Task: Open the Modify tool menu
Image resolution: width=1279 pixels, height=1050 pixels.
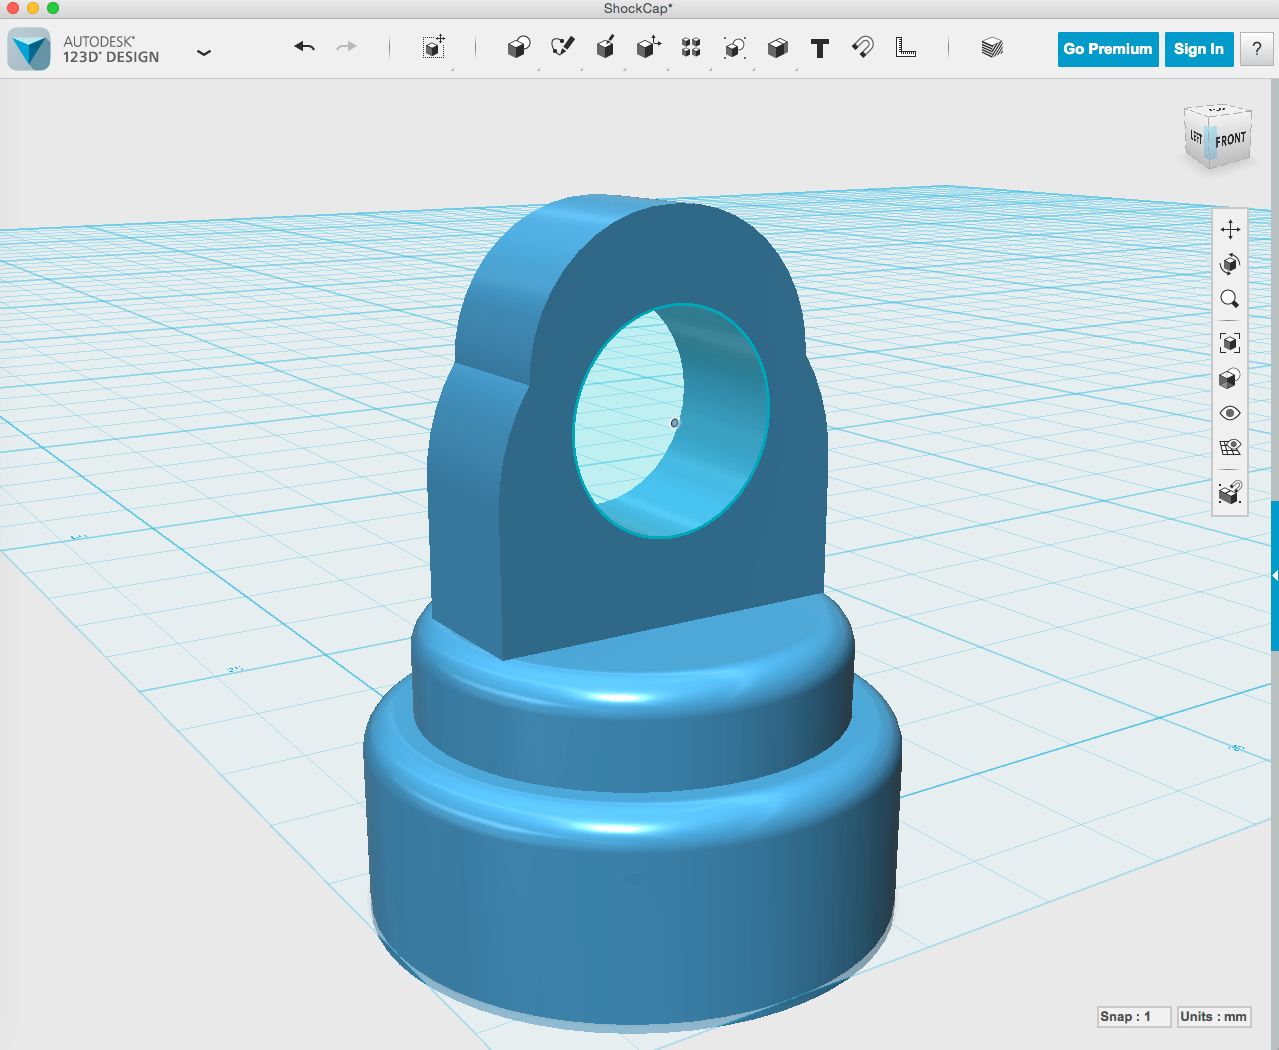Action: click(x=649, y=47)
